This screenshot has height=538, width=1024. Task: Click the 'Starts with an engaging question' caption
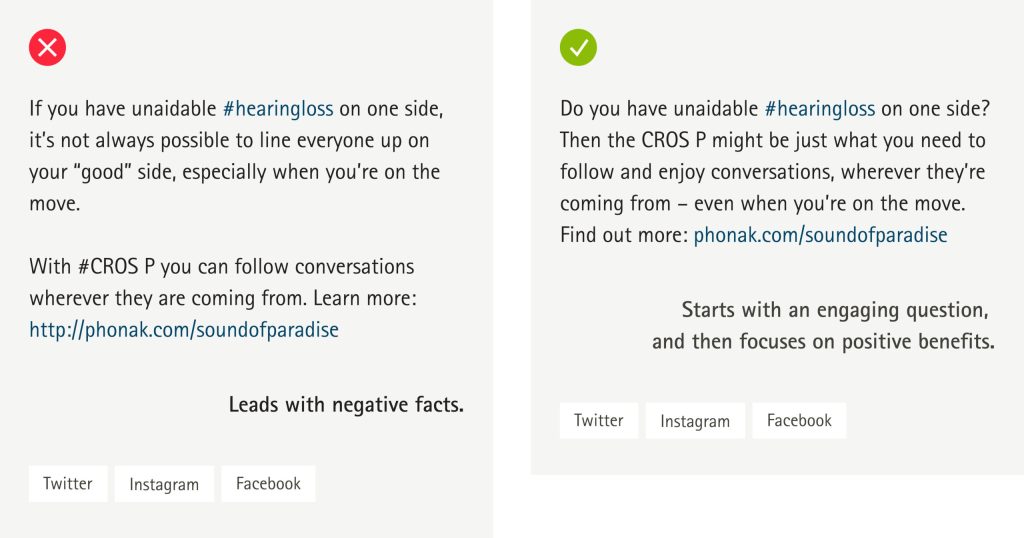835,310
